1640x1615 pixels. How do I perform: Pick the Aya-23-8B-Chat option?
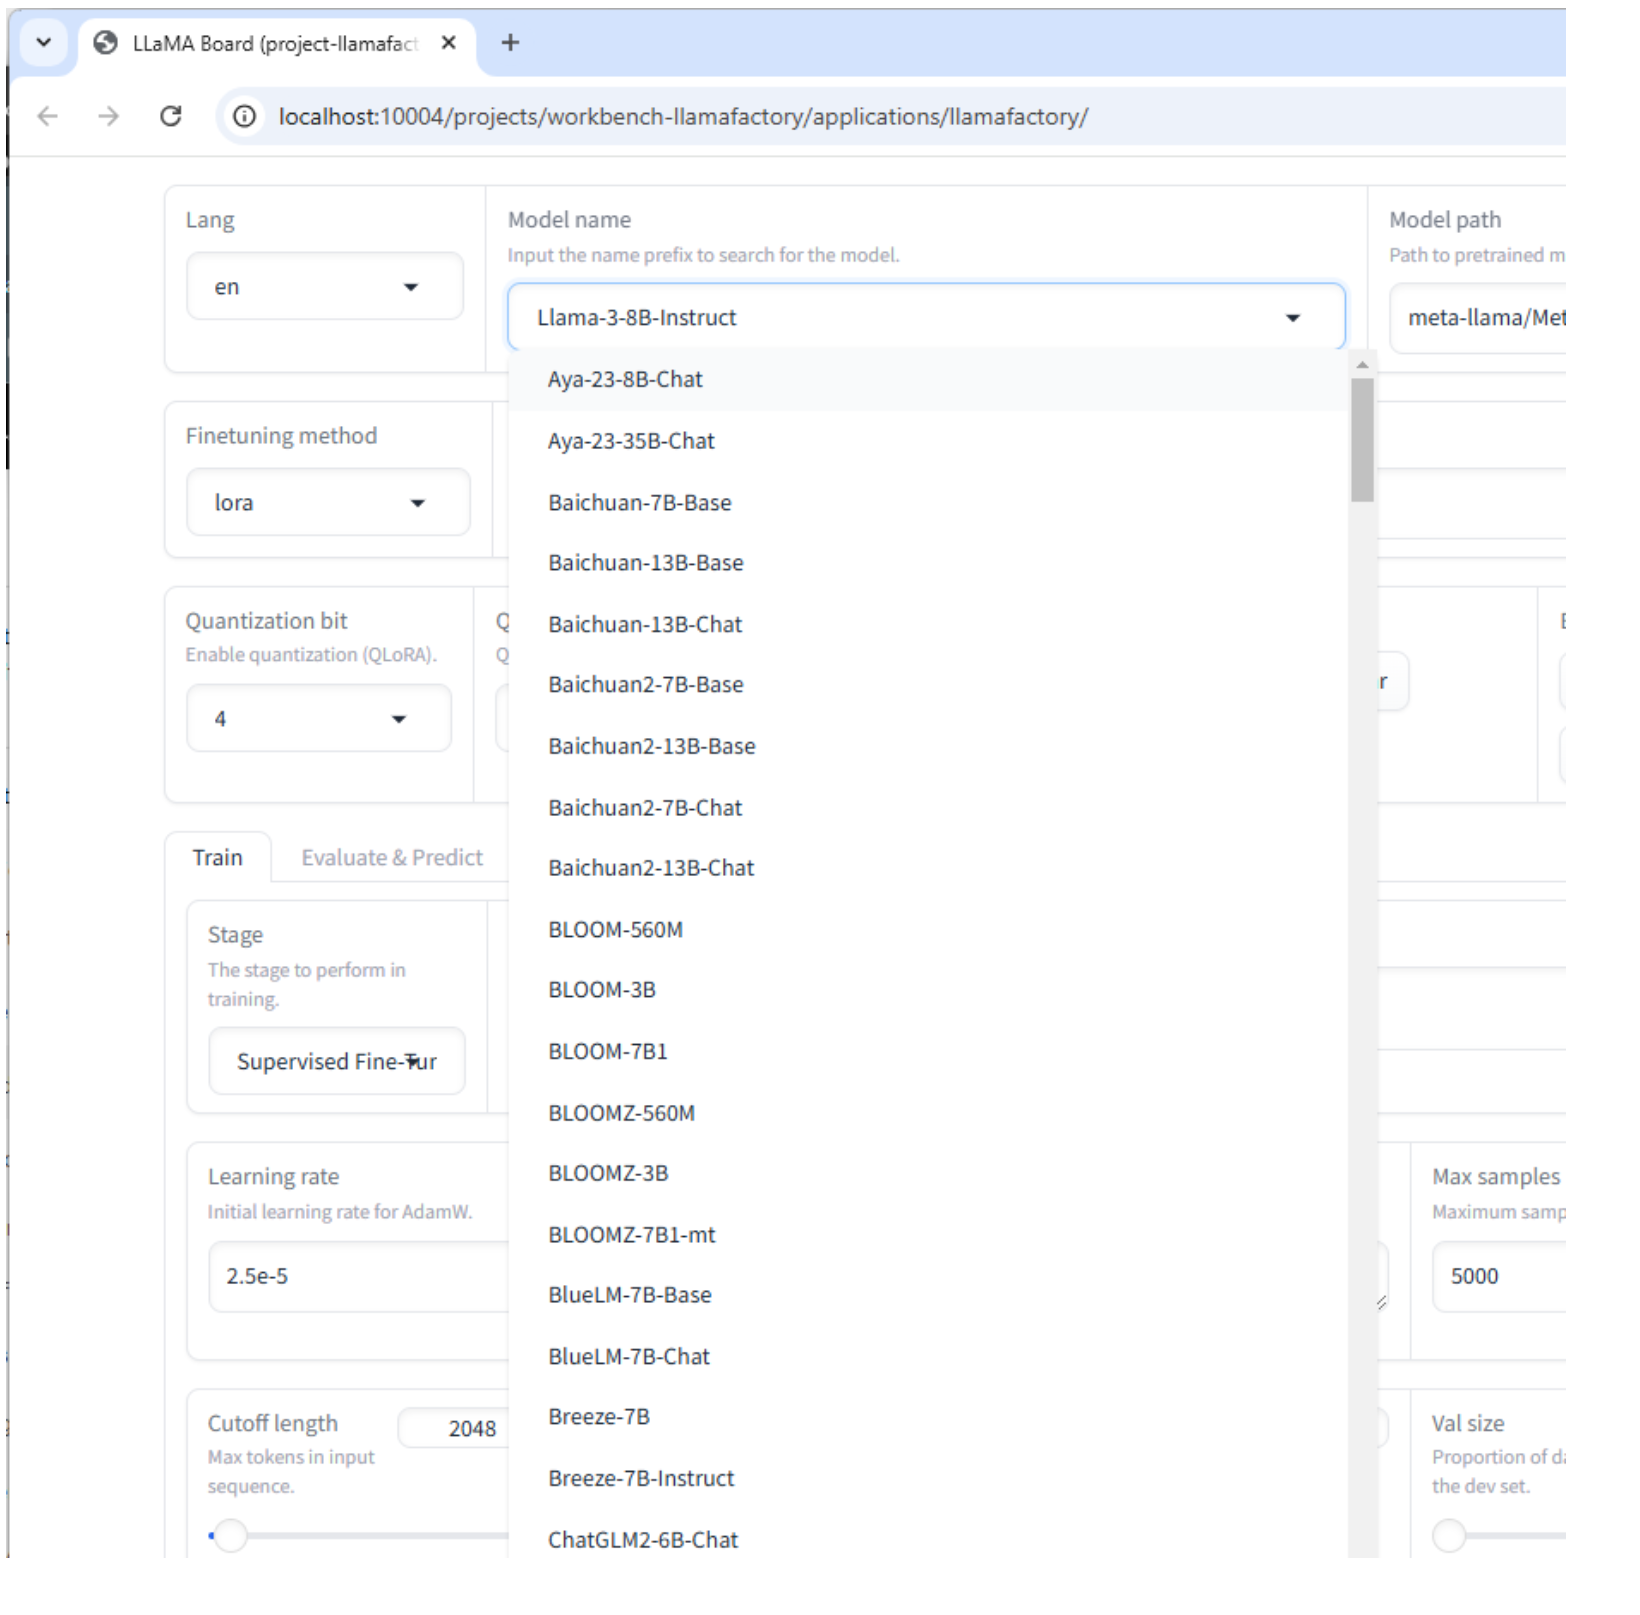[625, 380]
